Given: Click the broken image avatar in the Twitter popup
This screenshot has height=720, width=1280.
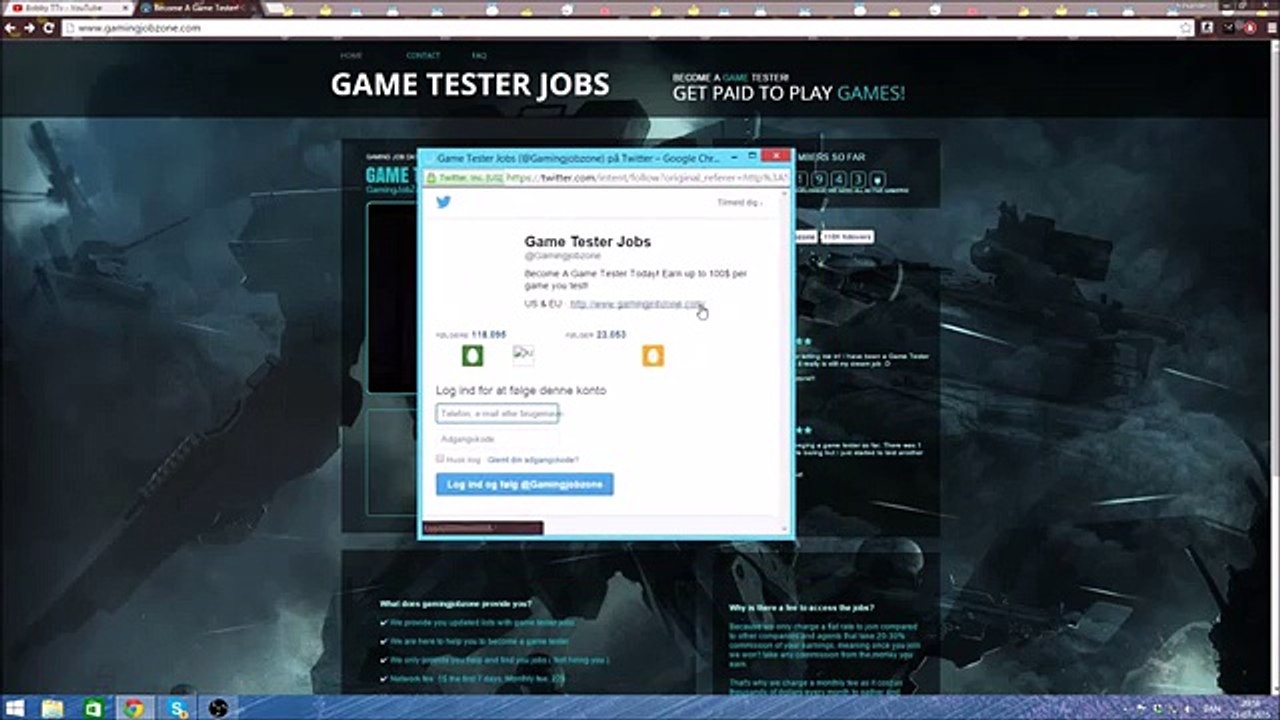Looking at the screenshot, I should [523, 354].
